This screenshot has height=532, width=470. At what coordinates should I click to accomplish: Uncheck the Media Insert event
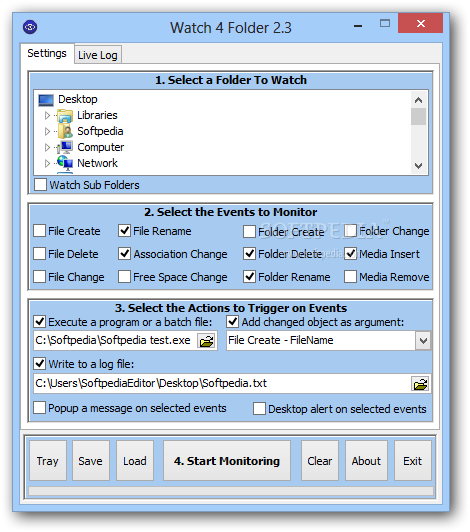(351, 254)
